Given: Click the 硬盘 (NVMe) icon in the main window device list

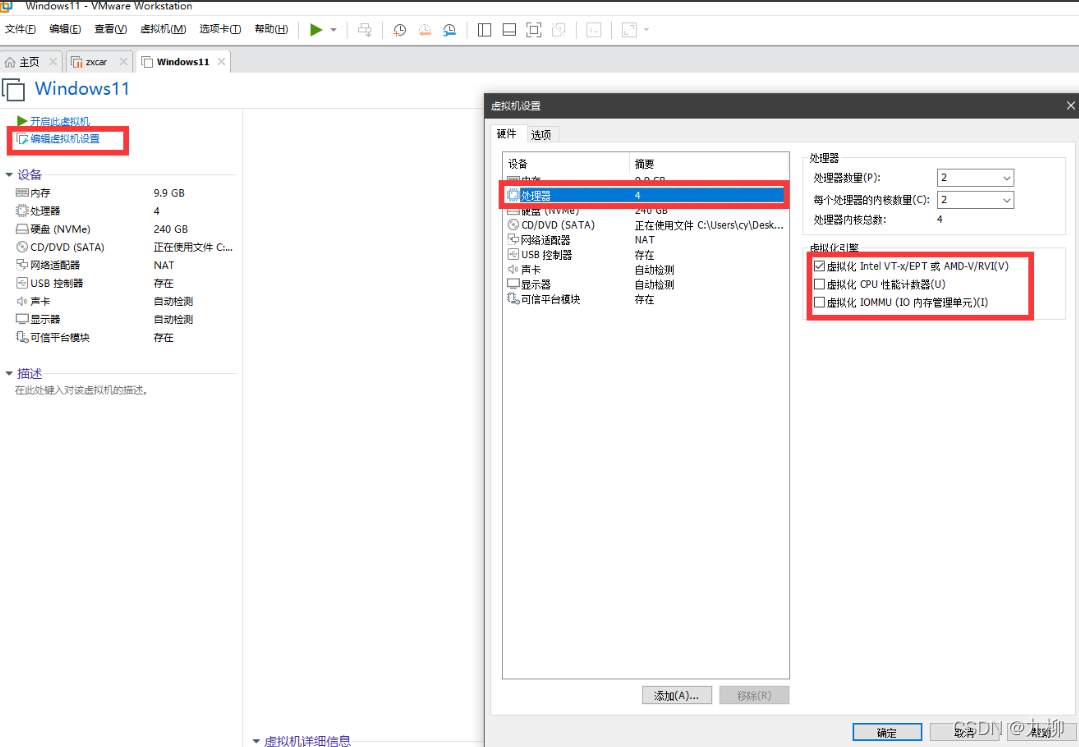Looking at the screenshot, I should 22,229.
